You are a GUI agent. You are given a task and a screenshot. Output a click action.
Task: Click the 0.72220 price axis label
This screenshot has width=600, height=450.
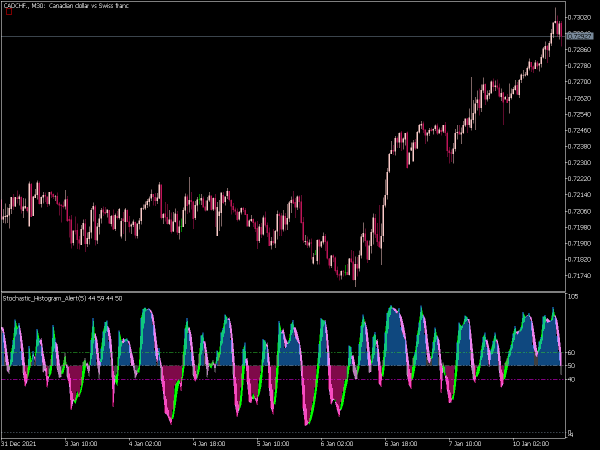[580, 179]
